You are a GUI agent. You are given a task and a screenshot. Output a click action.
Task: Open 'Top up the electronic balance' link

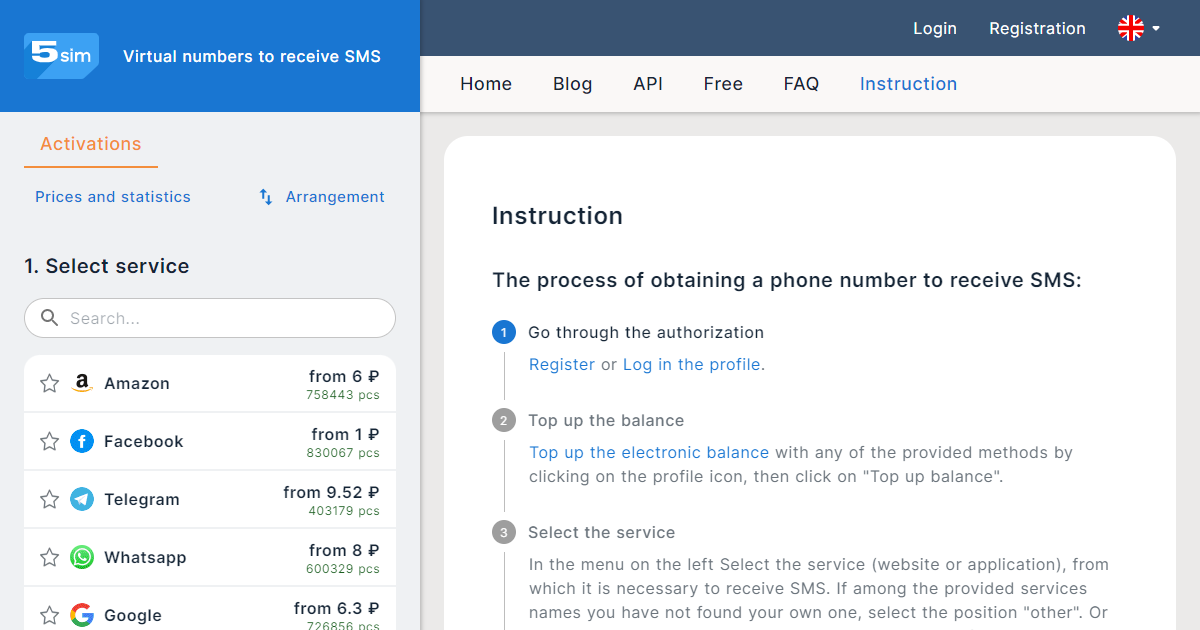[649, 453]
